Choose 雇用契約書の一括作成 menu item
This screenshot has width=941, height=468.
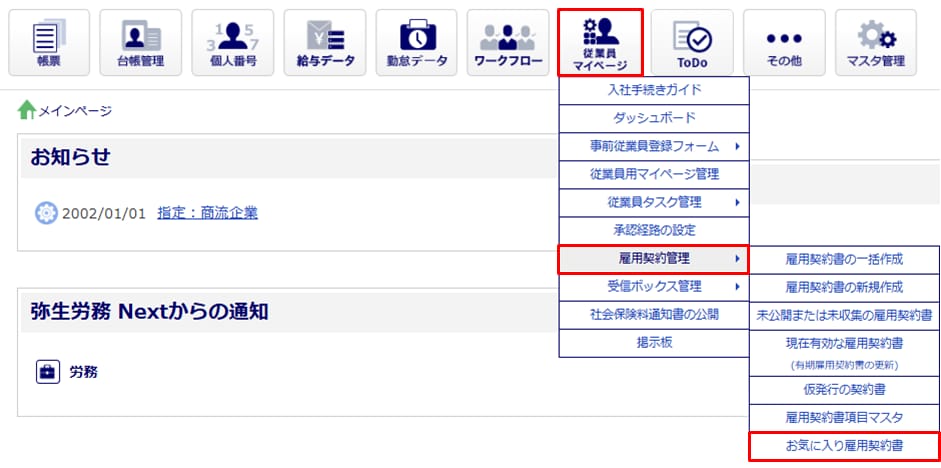pyautogui.click(x=844, y=259)
